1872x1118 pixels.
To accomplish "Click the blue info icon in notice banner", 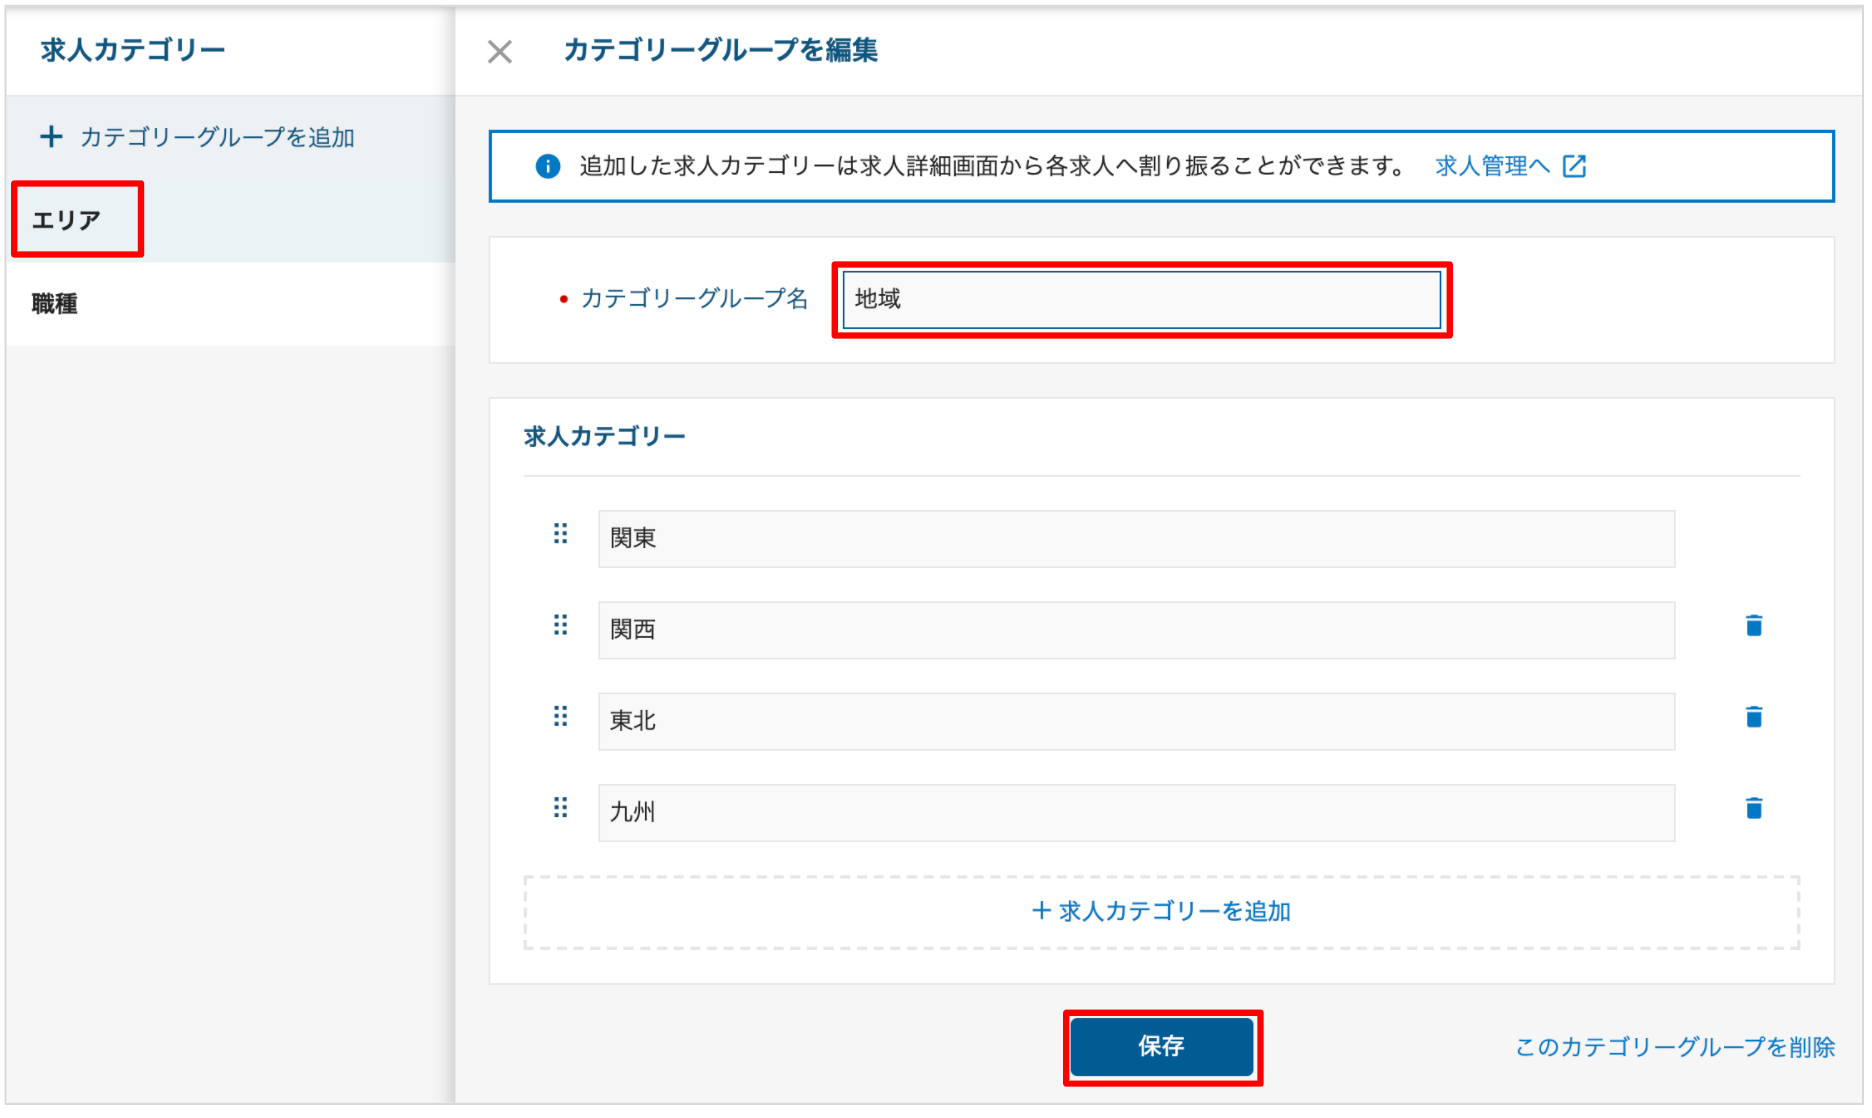I will tap(548, 166).
